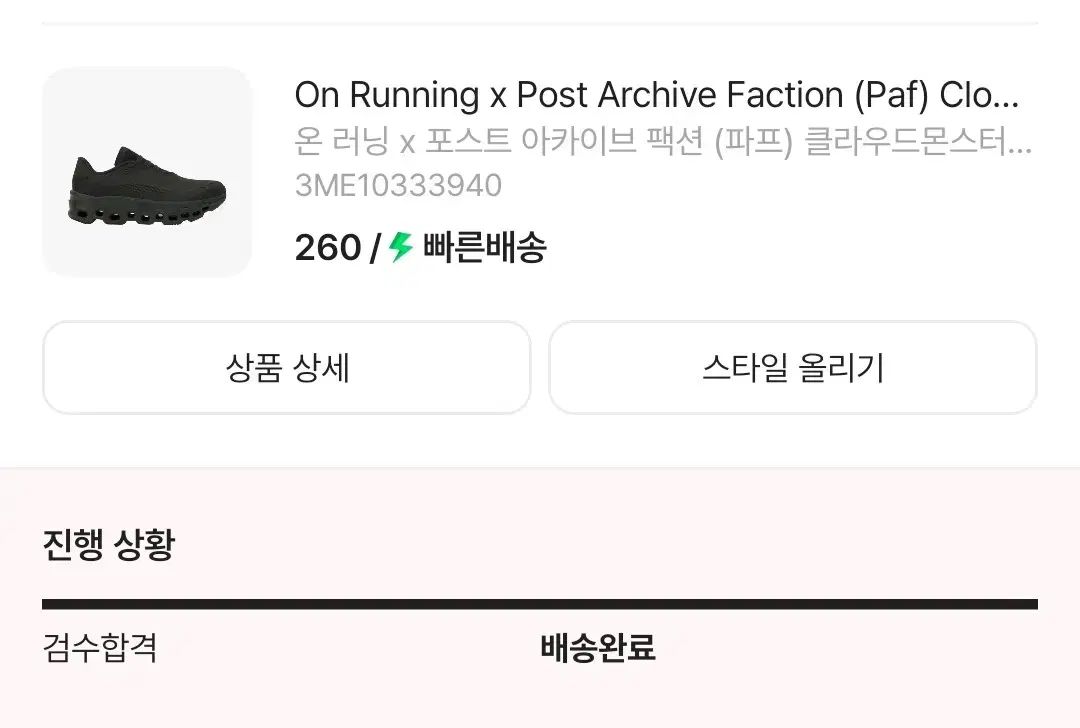Open 상품 상세 product details button
This screenshot has width=1080, height=728.
coord(287,367)
